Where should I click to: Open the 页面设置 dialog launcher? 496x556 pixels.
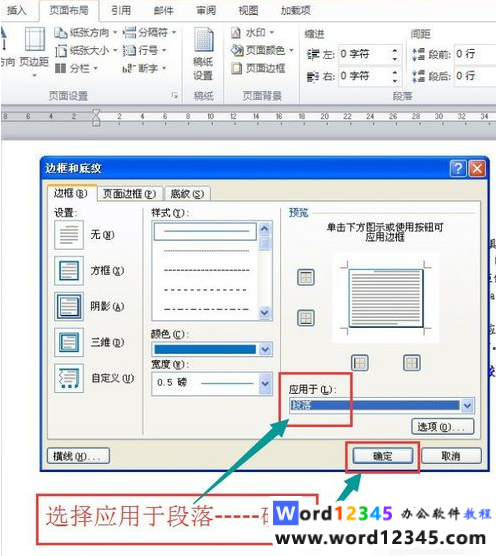174,95
